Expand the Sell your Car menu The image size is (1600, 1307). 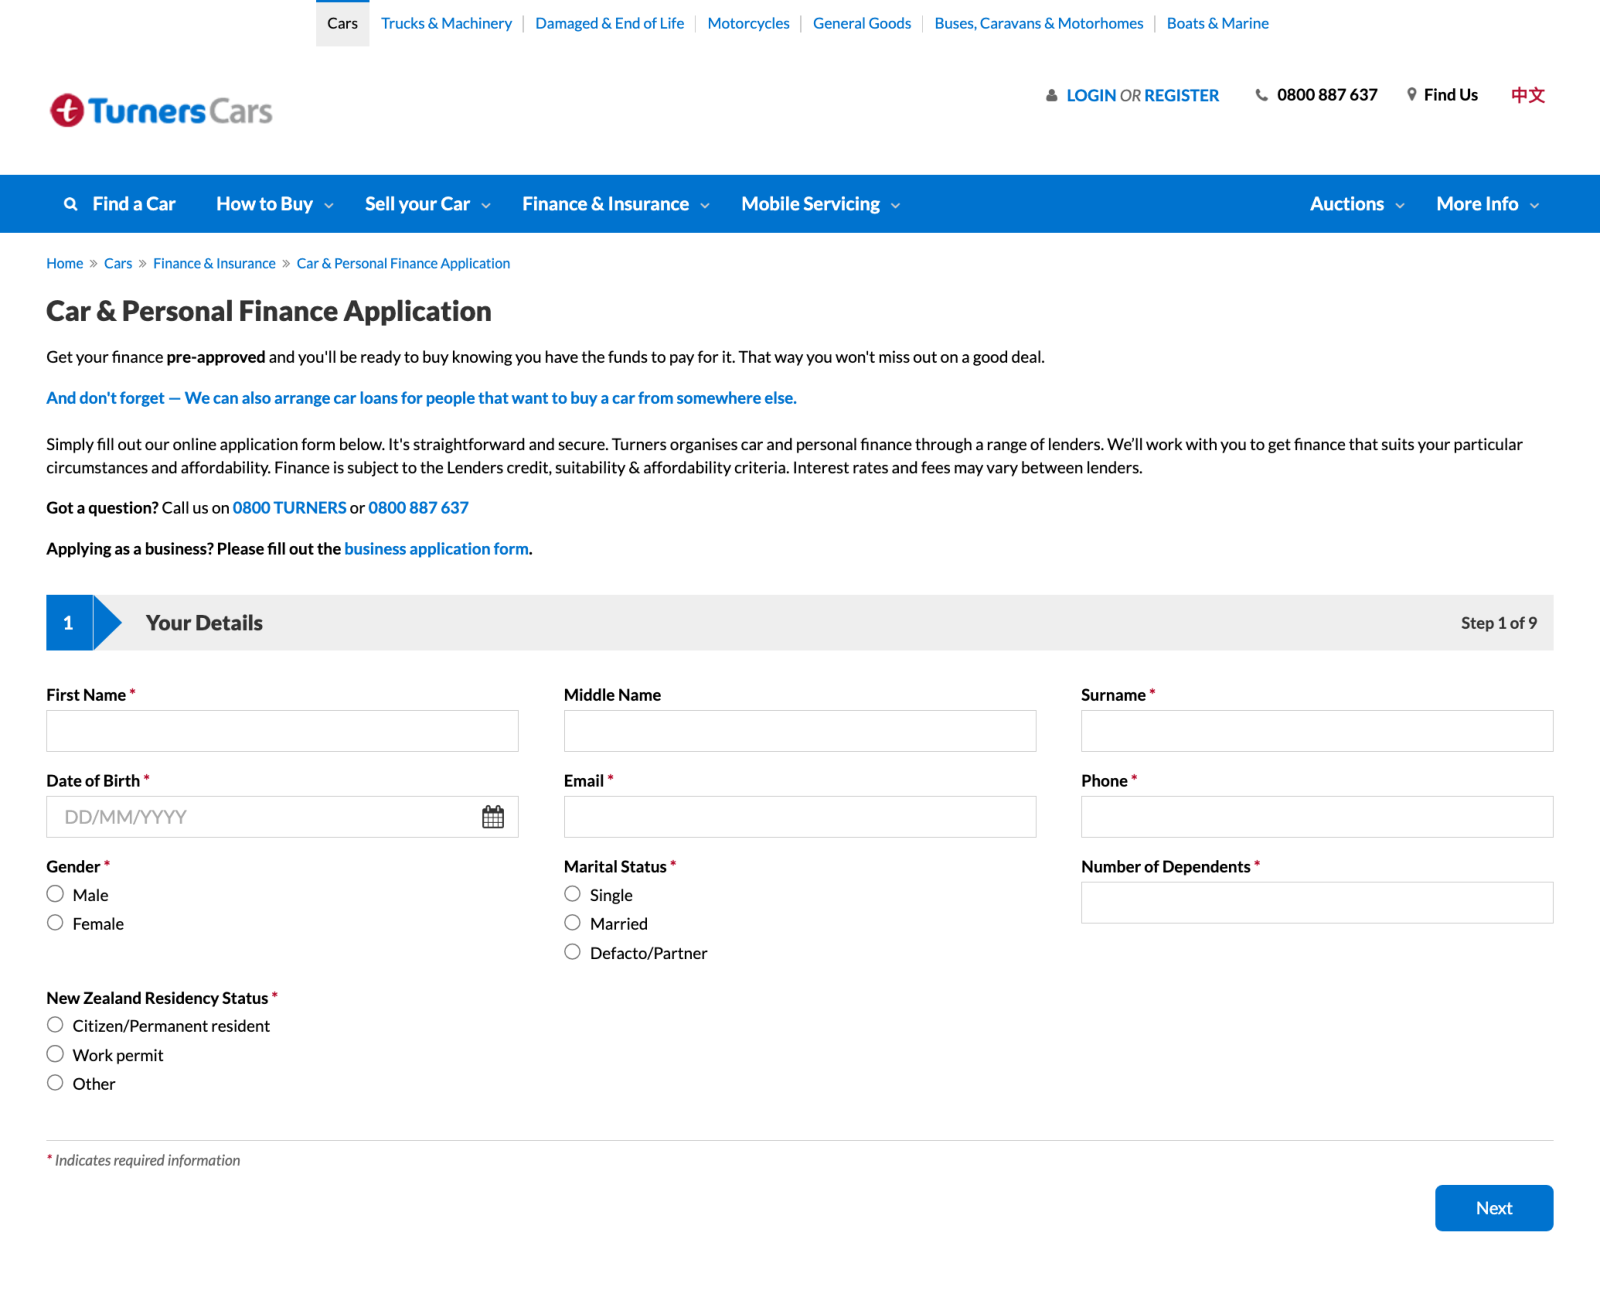428,204
